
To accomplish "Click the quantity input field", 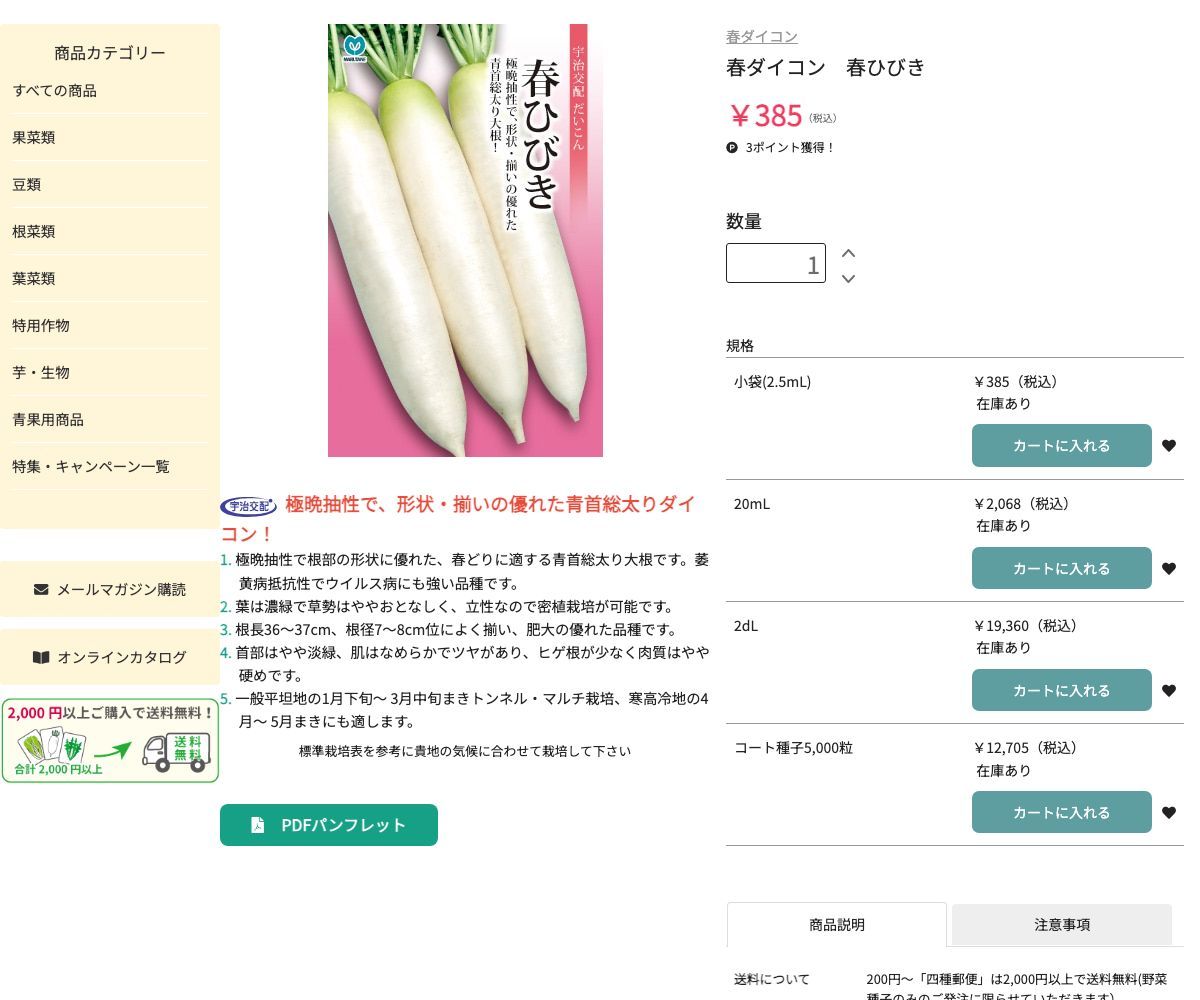I will [775, 263].
